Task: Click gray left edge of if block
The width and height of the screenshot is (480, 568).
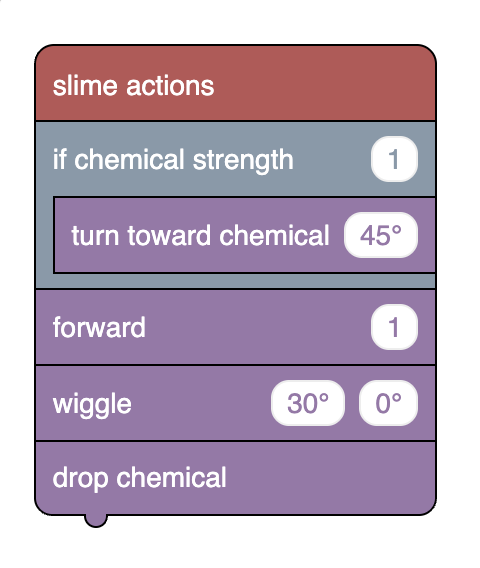Action: pos(44,235)
